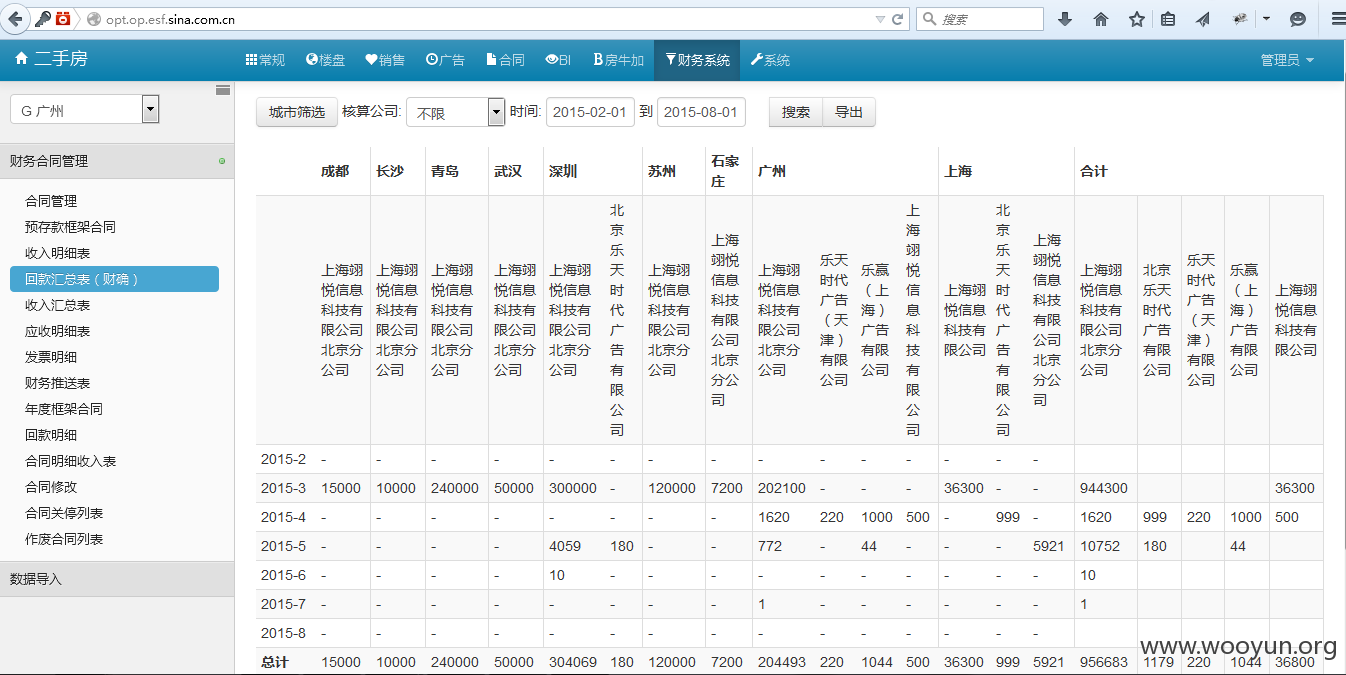Click the 深圳 column header
The width and height of the screenshot is (1346, 675).
[563, 171]
